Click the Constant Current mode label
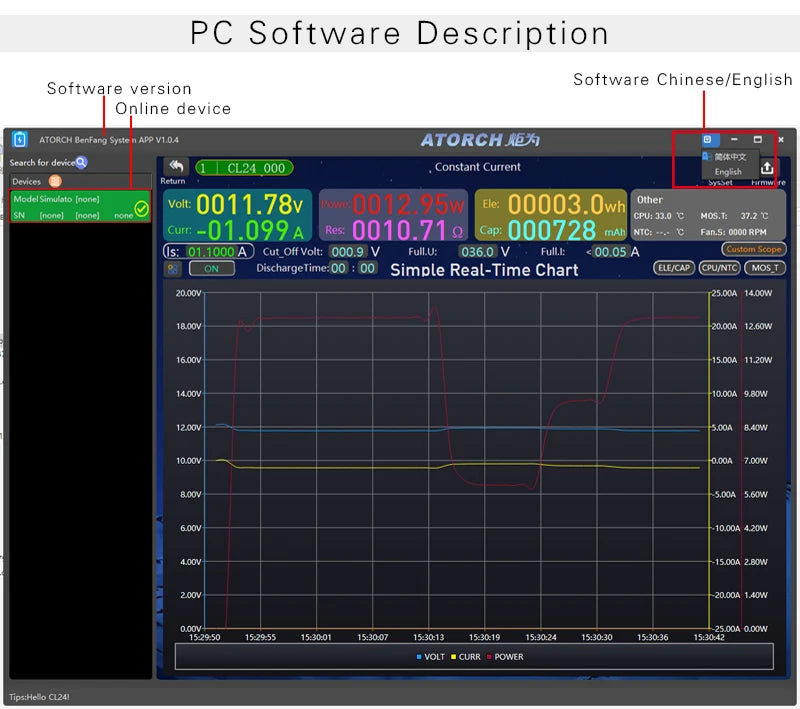 click(478, 167)
